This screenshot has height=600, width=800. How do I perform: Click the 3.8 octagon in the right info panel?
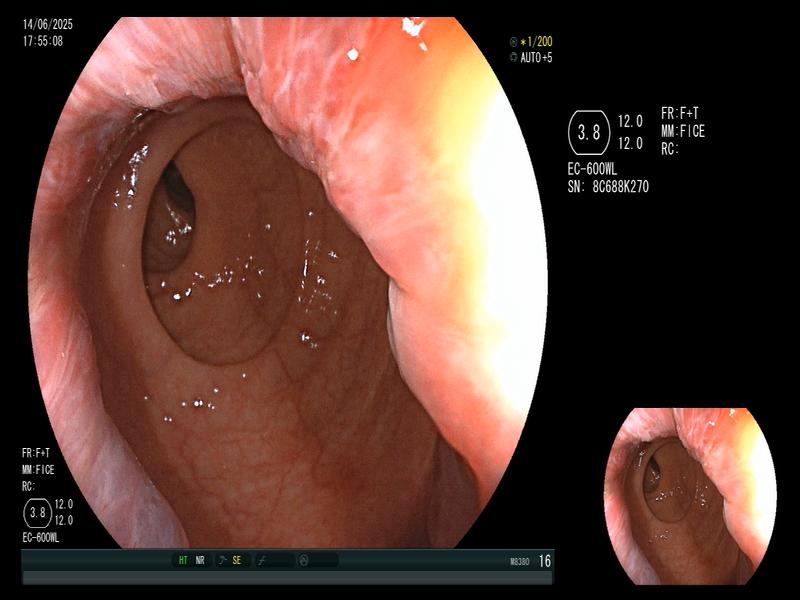pos(589,133)
